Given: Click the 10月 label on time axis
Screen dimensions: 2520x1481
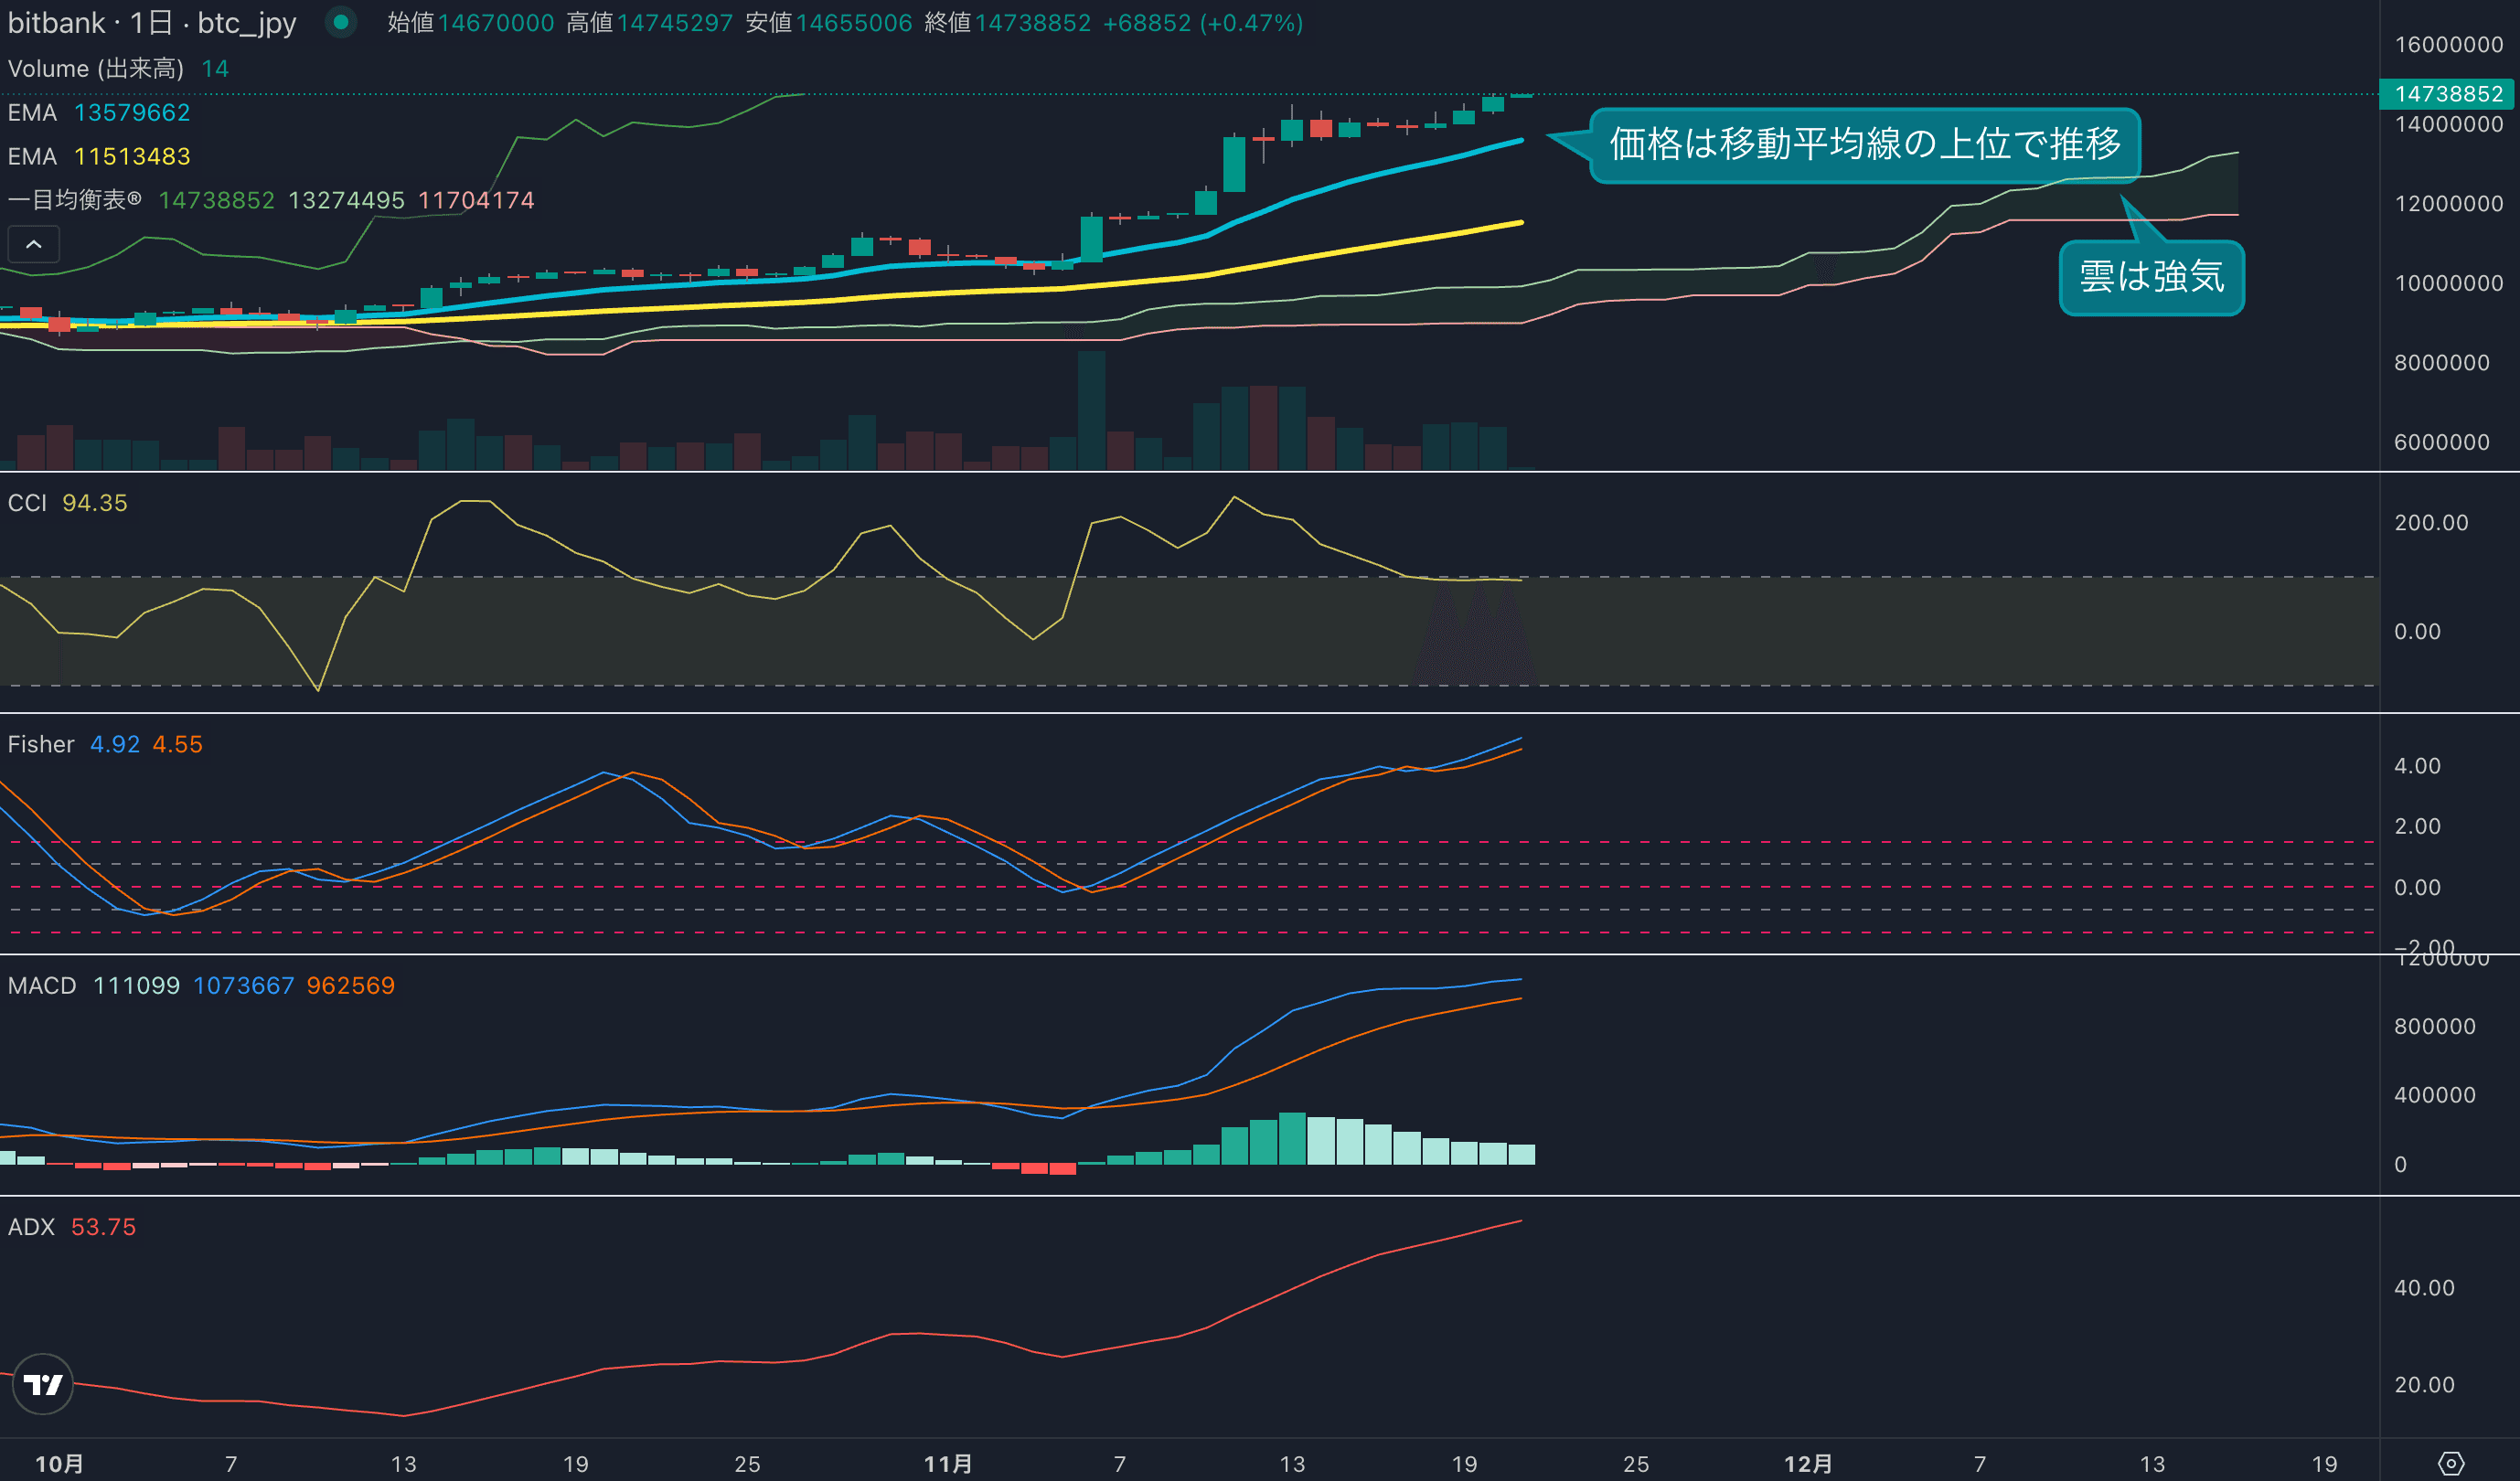Looking at the screenshot, I should coord(59,1463).
